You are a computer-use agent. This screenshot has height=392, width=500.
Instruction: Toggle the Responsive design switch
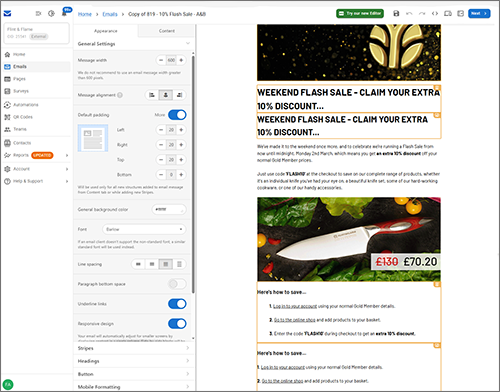[177, 324]
